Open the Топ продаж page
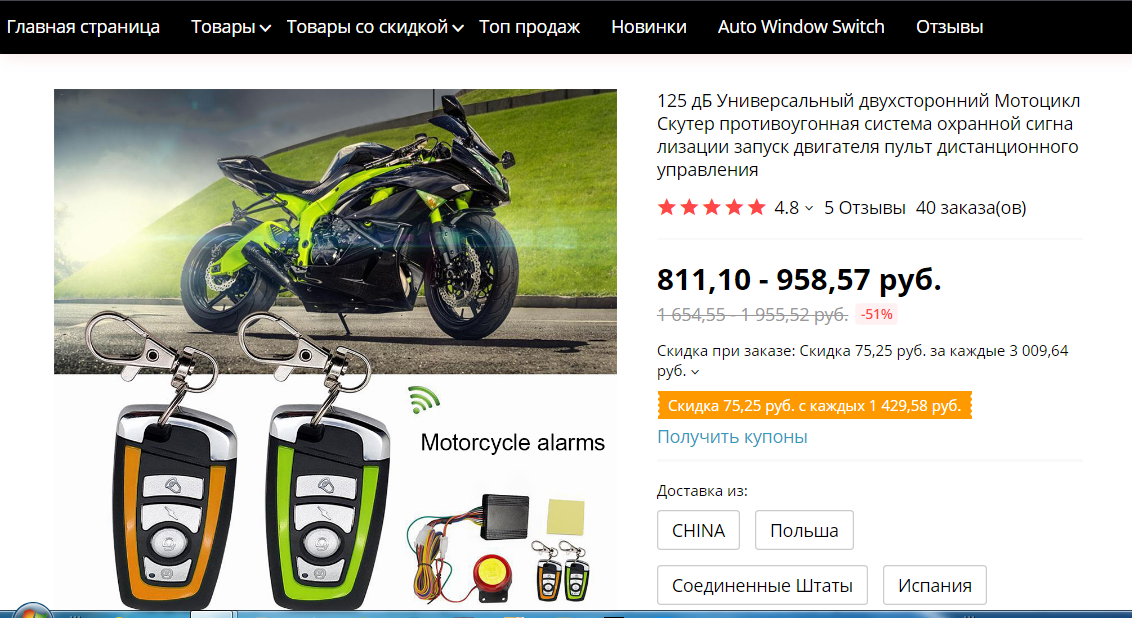This screenshot has height=618, width=1132. pos(529,27)
